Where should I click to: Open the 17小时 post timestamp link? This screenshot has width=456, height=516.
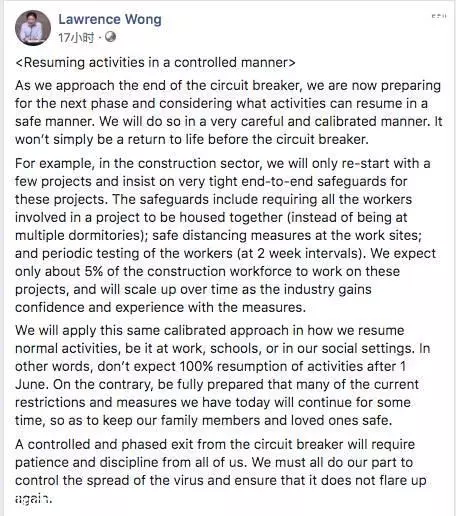pos(76,38)
